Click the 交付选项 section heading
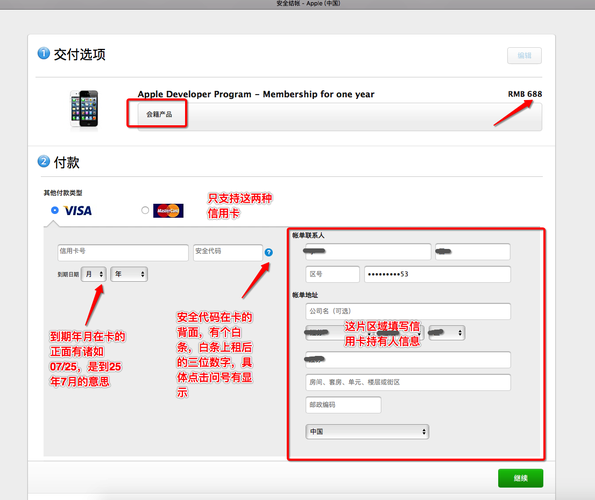The height and width of the screenshot is (500, 595). coord(79,54)
